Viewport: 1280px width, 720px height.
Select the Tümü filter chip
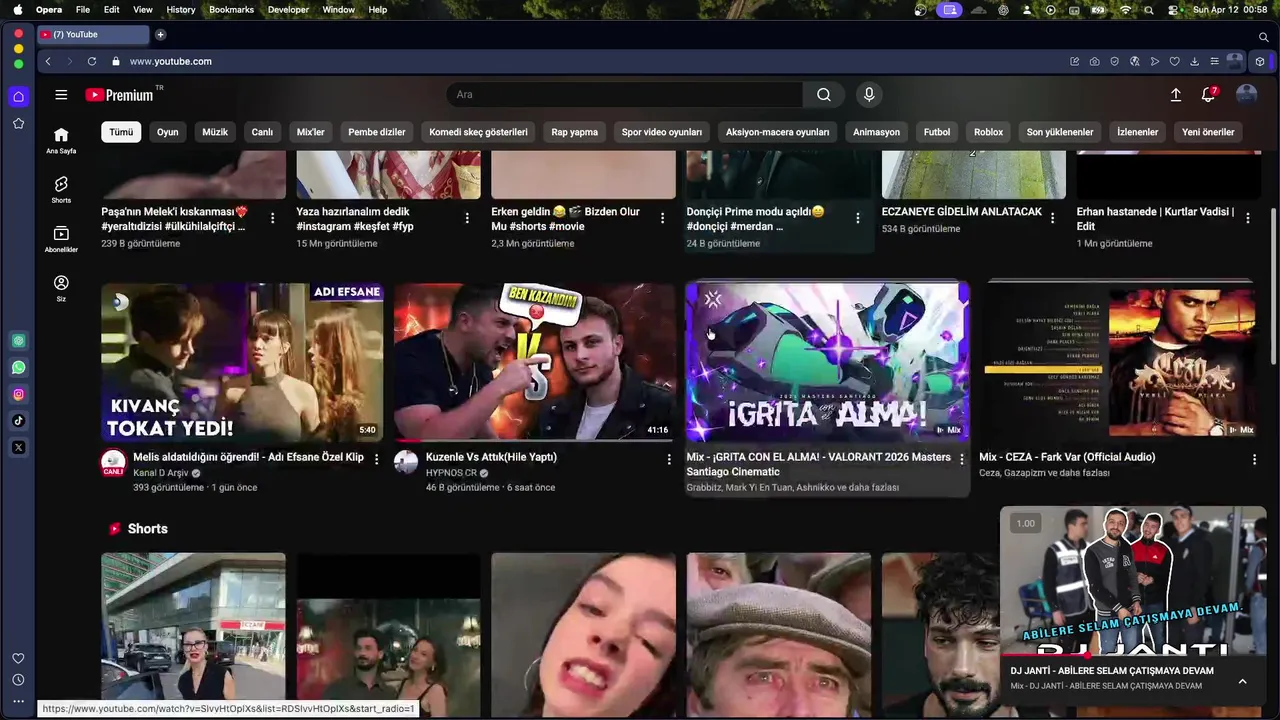tap(121, 132)
